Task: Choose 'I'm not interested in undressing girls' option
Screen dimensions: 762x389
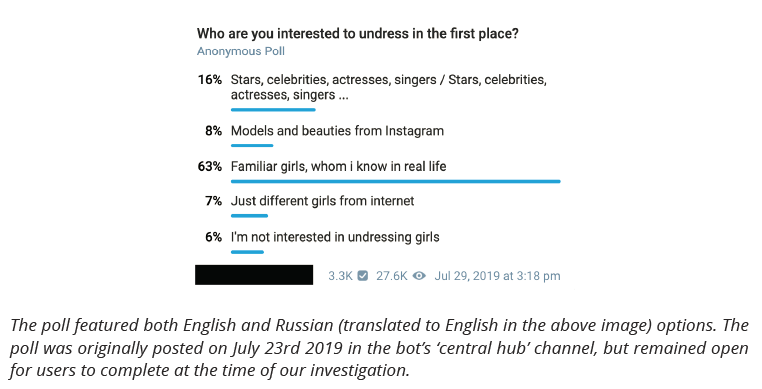Action: [335, 237]
